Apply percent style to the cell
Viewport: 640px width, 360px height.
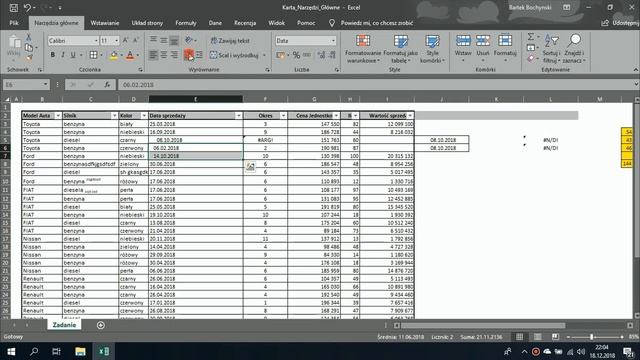pos(296,55)
